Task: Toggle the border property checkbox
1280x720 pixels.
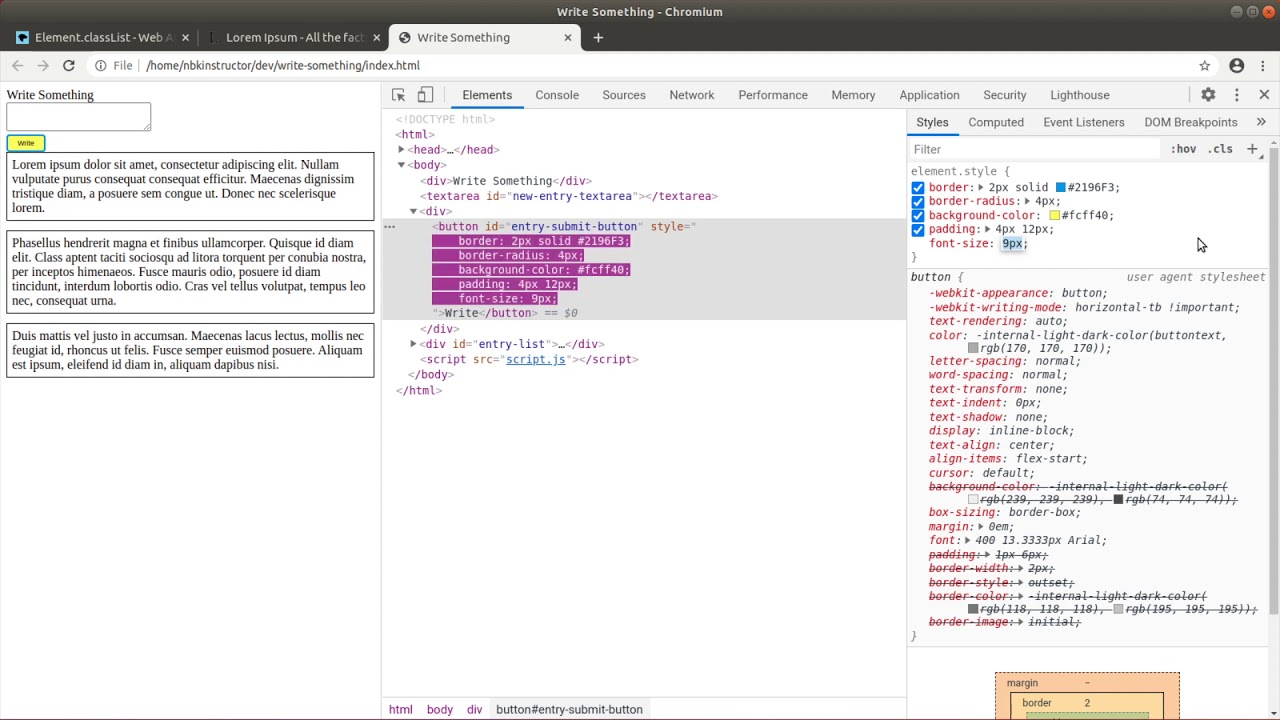Action: tap(918, 187)
